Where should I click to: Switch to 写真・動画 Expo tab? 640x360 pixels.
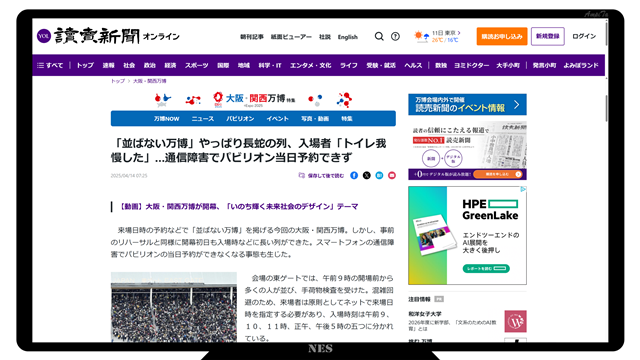(315, 119)
